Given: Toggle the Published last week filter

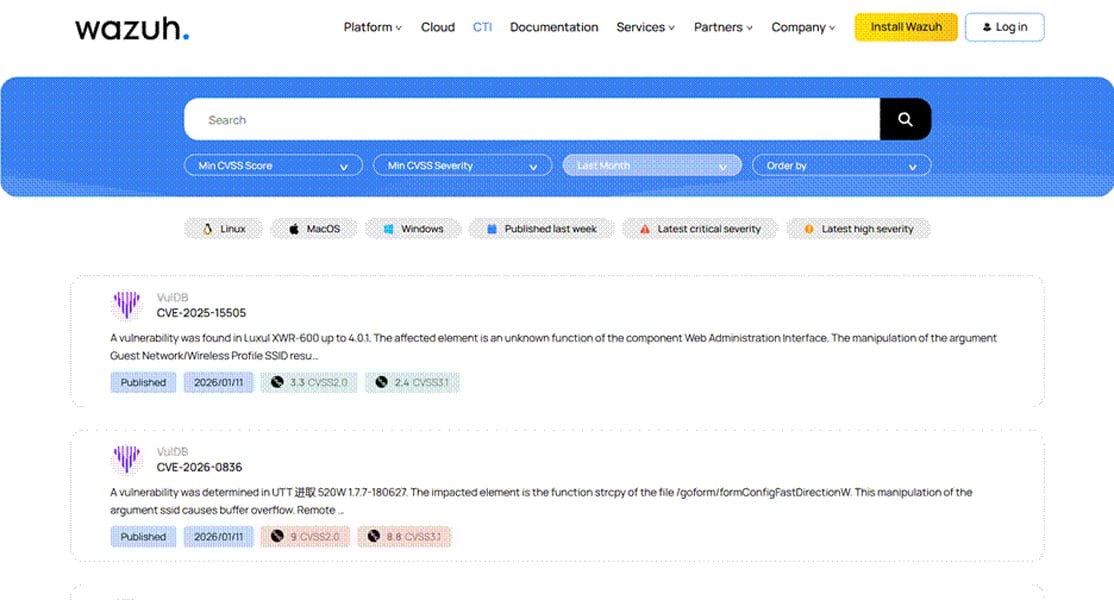Looking at the screenshot, I should point(541,228).
